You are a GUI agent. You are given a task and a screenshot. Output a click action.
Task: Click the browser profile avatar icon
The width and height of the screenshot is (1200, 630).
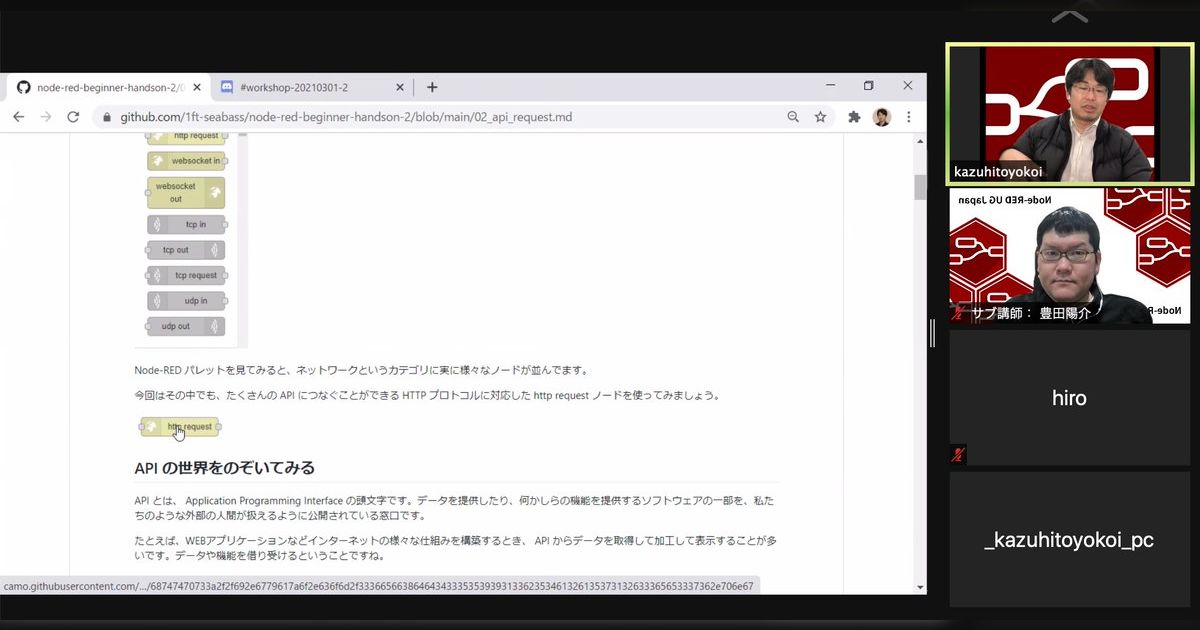(881, 116)
